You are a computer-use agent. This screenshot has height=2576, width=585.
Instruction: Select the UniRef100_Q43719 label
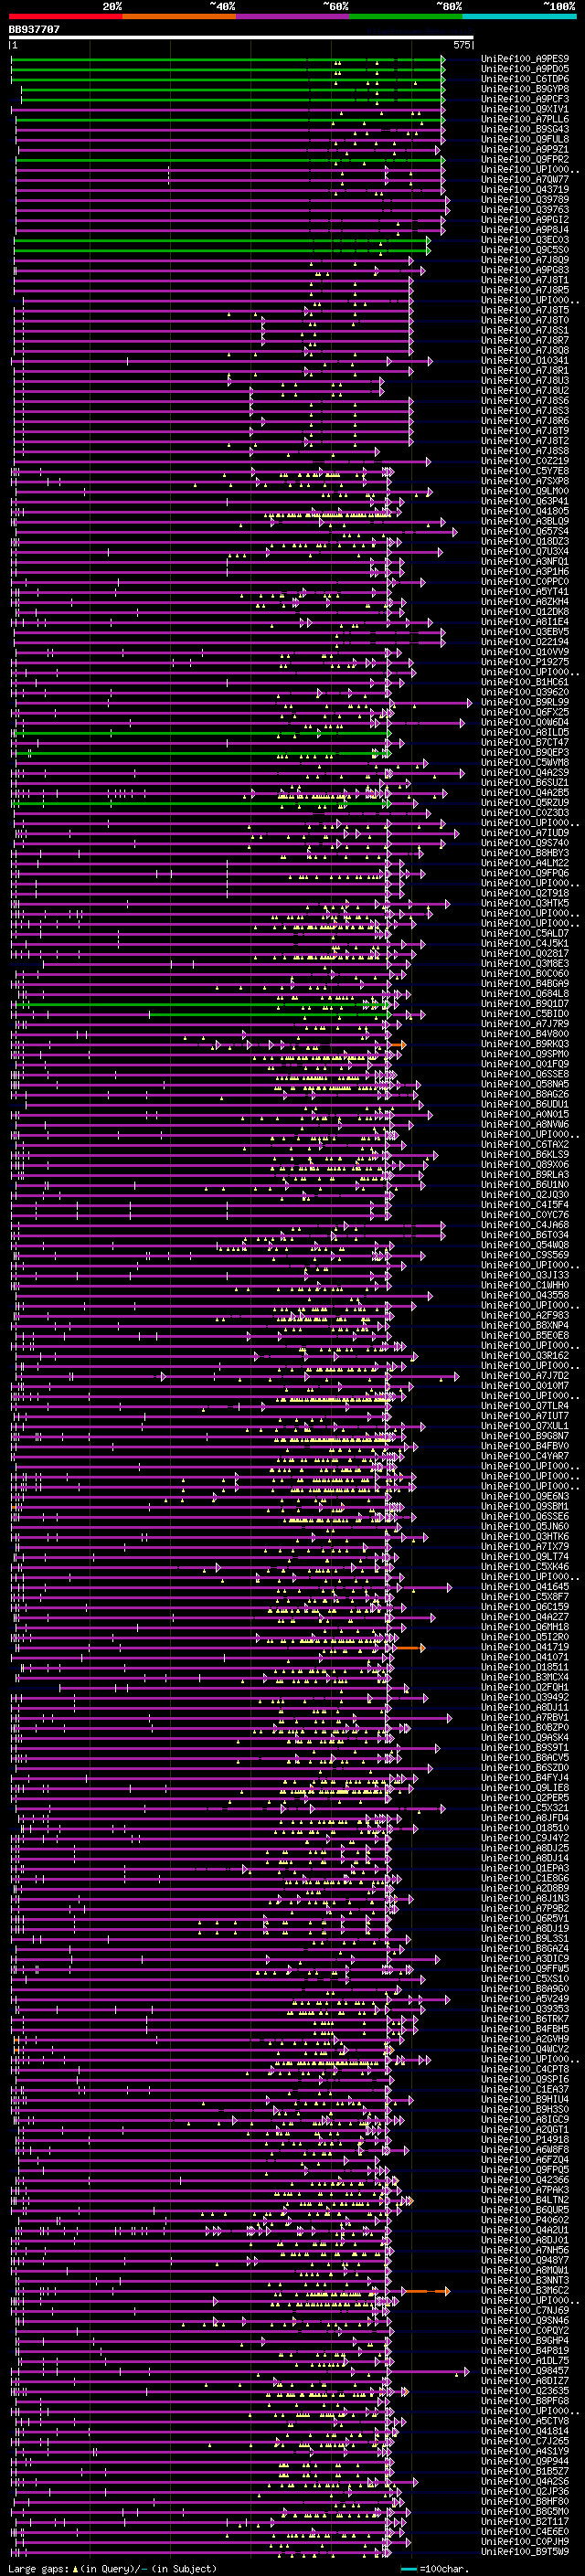525,189
